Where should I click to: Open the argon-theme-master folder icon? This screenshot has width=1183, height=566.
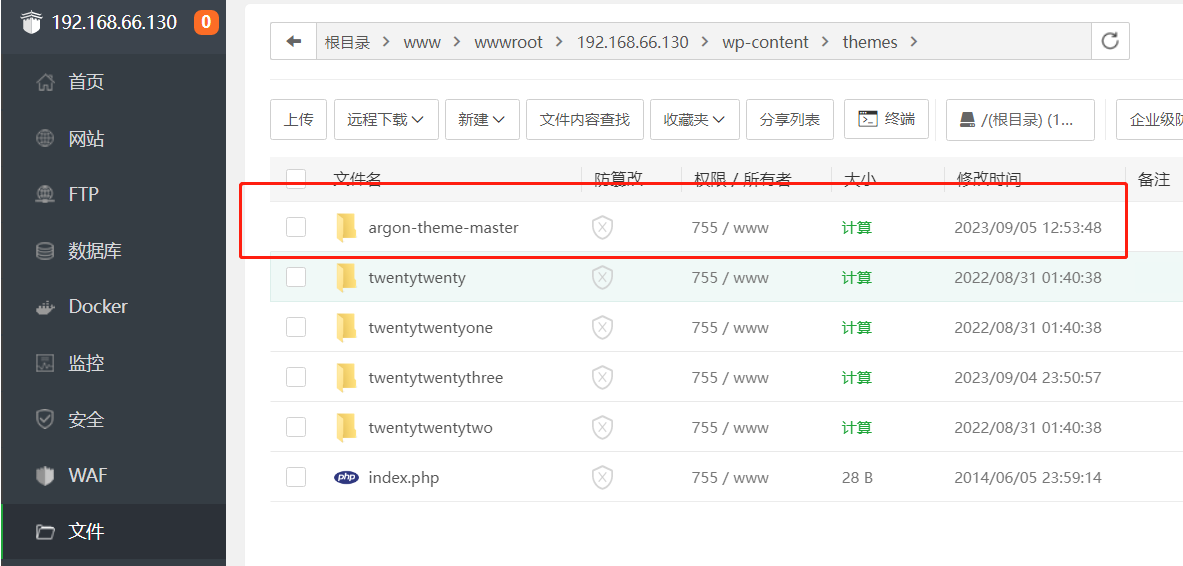[346, 228]
